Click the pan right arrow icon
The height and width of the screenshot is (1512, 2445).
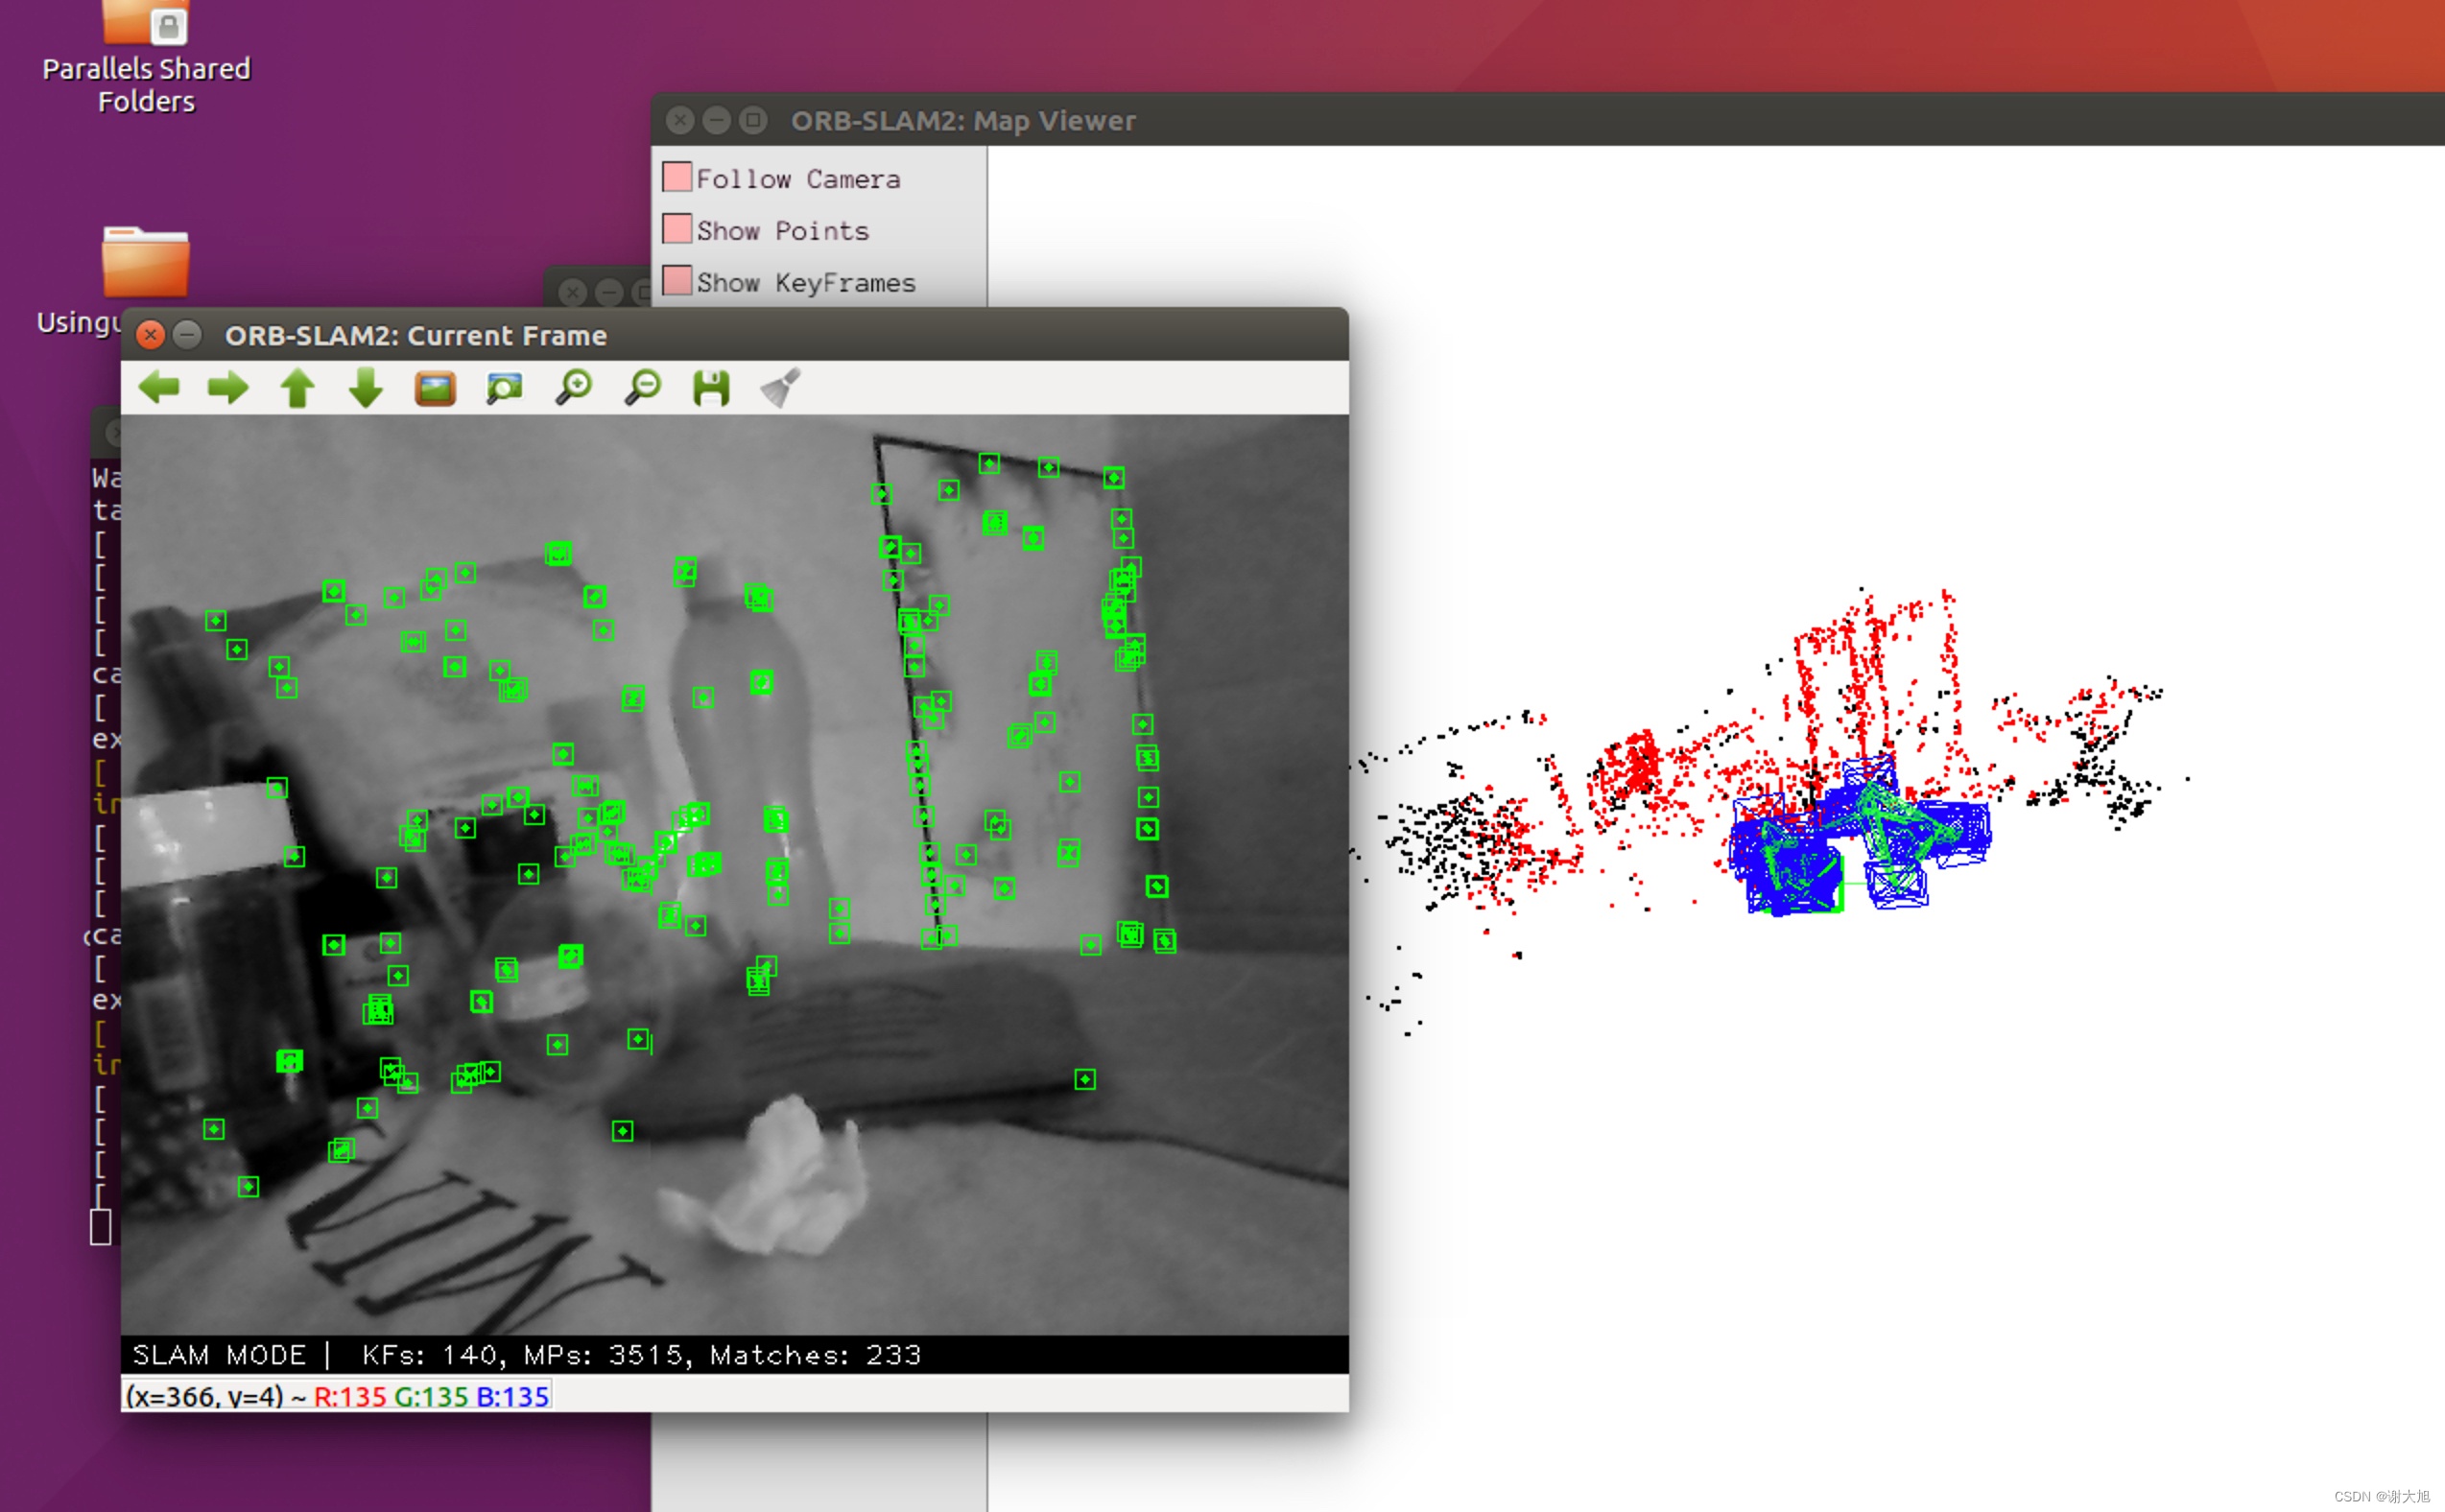[228, 387]
